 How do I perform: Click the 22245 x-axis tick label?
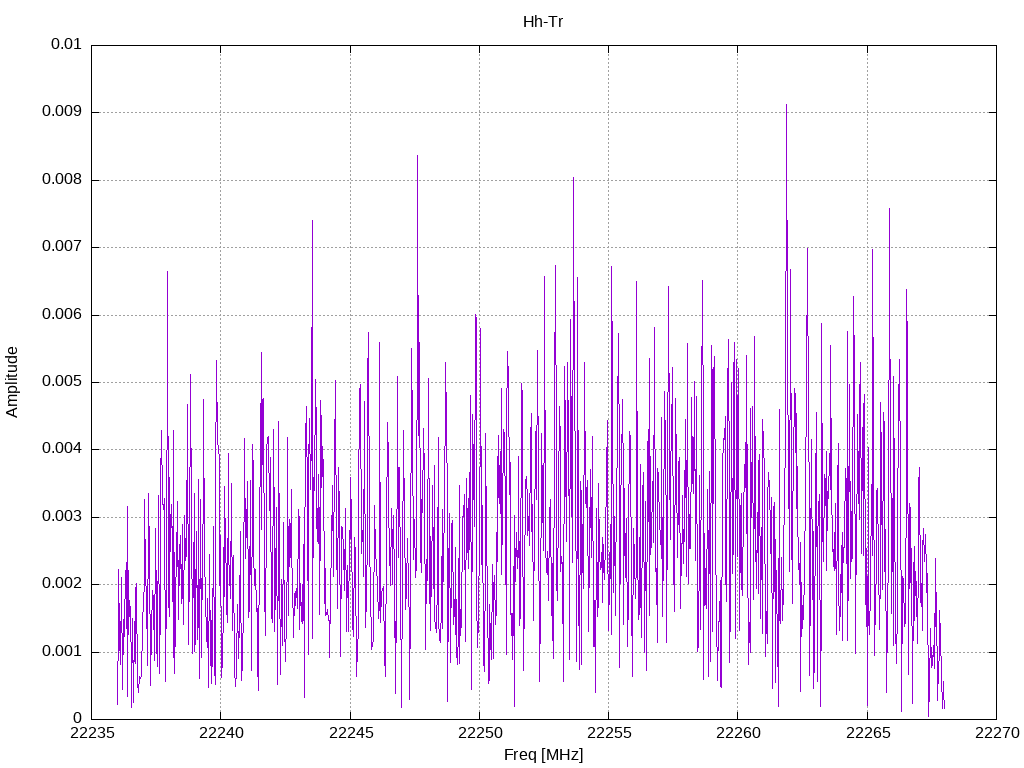[350, 733]
